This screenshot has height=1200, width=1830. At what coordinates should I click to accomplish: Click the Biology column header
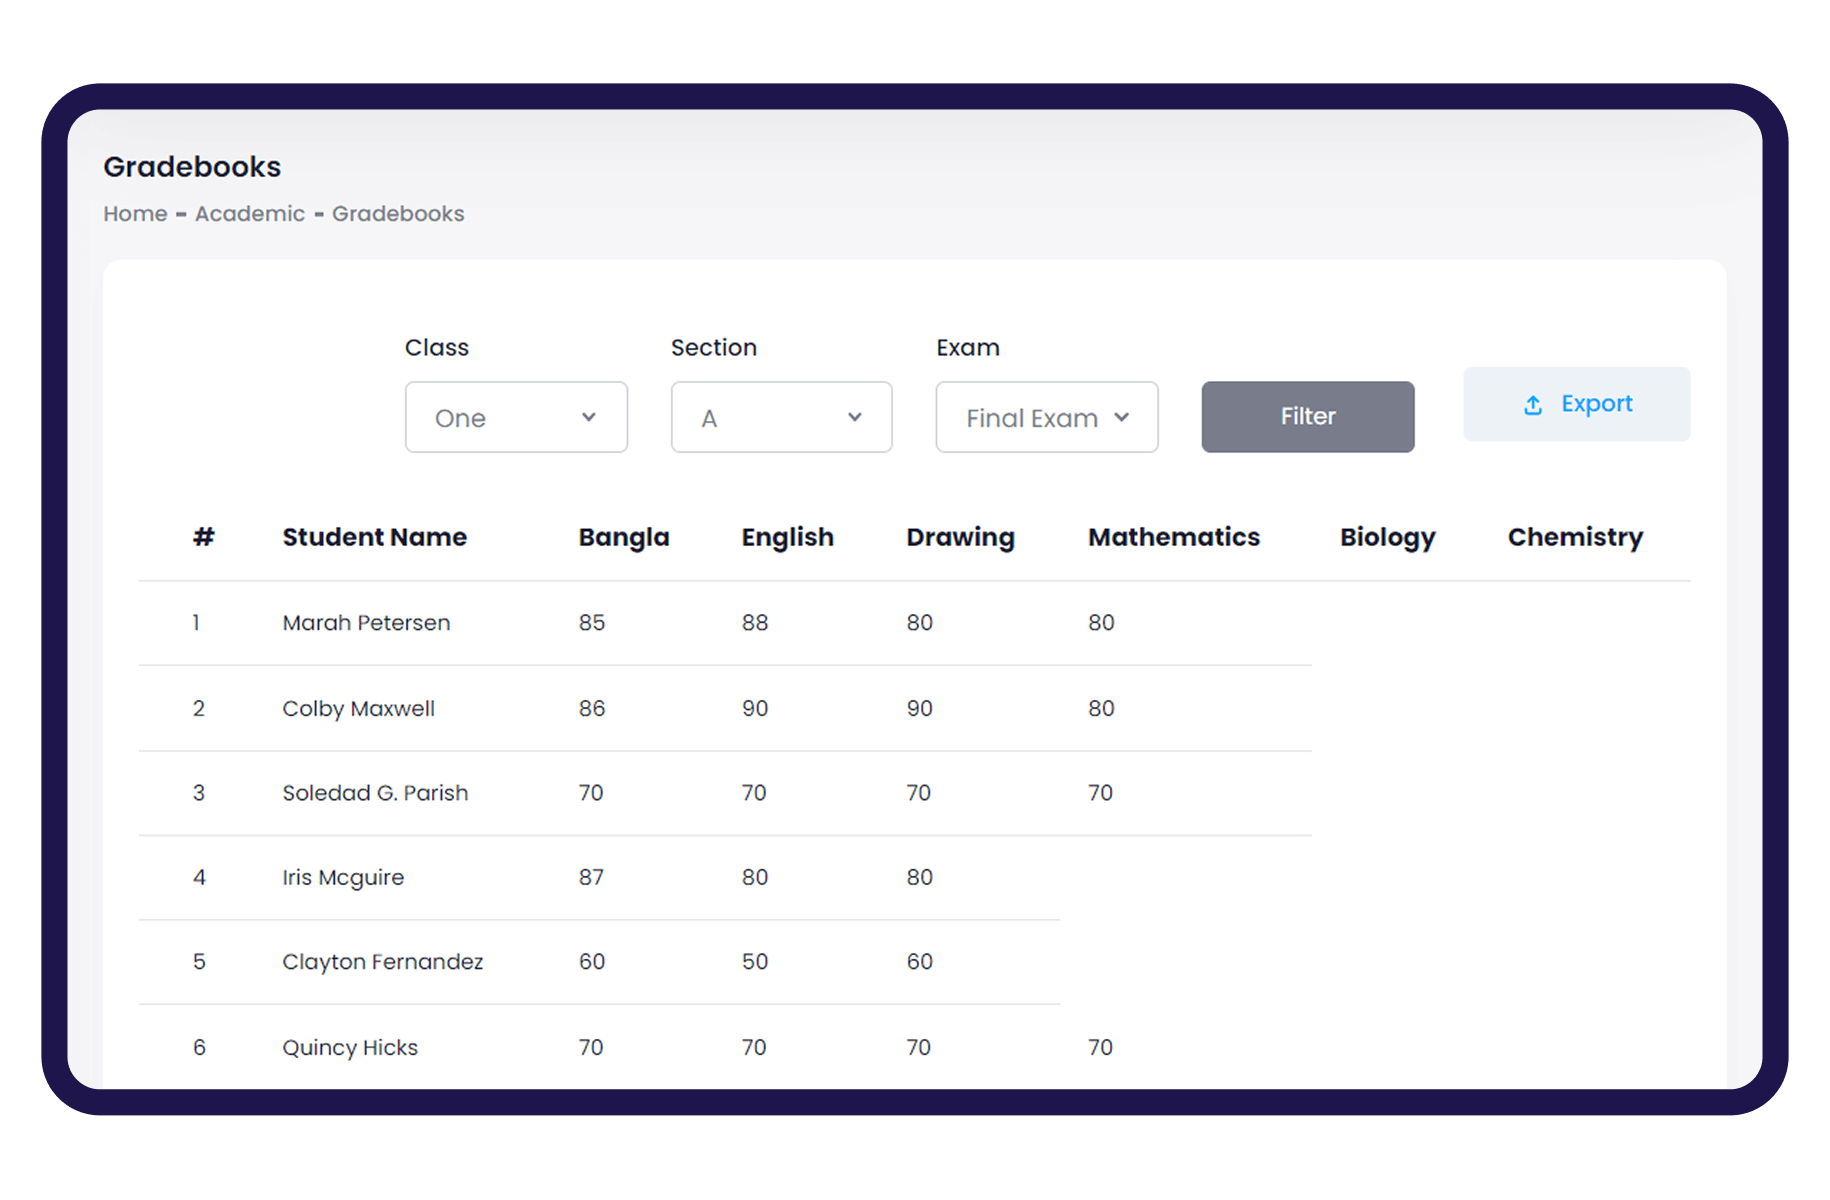tap(1387, 537)
